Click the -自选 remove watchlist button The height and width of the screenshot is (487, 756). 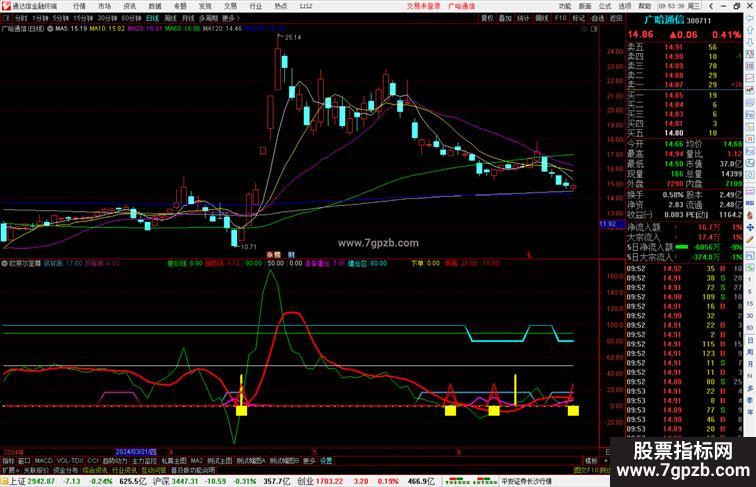point(597,18)
